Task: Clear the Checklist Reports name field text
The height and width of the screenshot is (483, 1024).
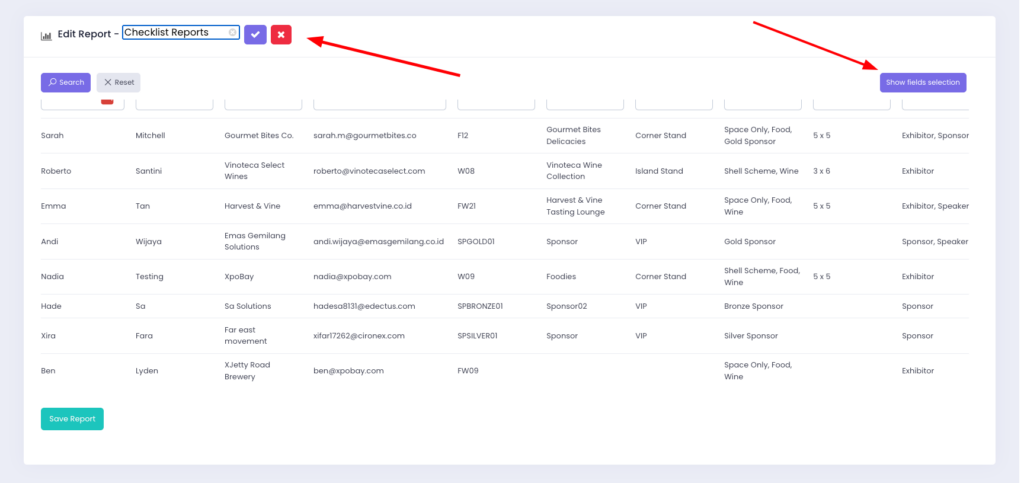Action: 233,32
